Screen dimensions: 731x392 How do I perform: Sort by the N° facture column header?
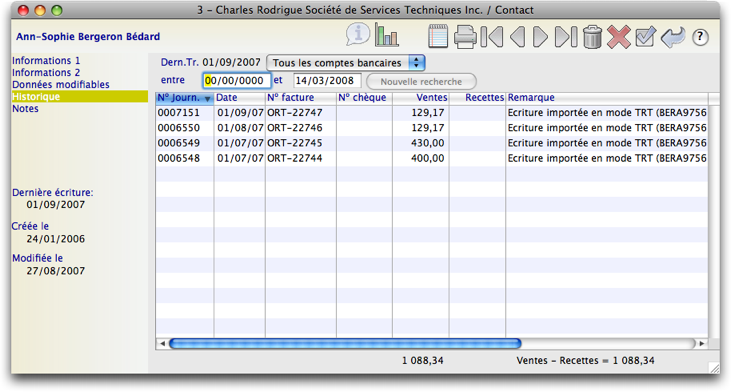[x=301, y=98]
